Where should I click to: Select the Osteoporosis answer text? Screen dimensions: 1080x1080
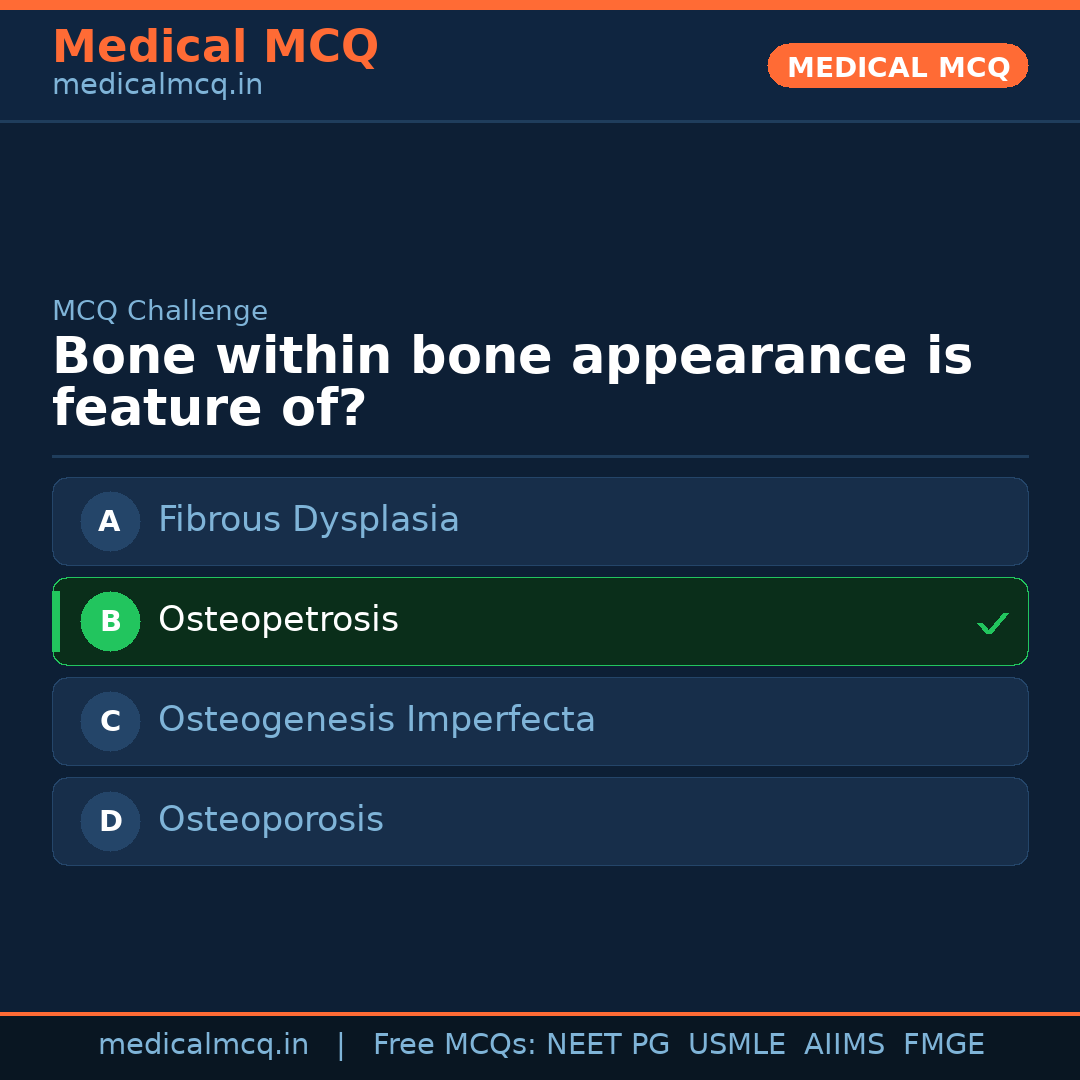coord(270,820)
